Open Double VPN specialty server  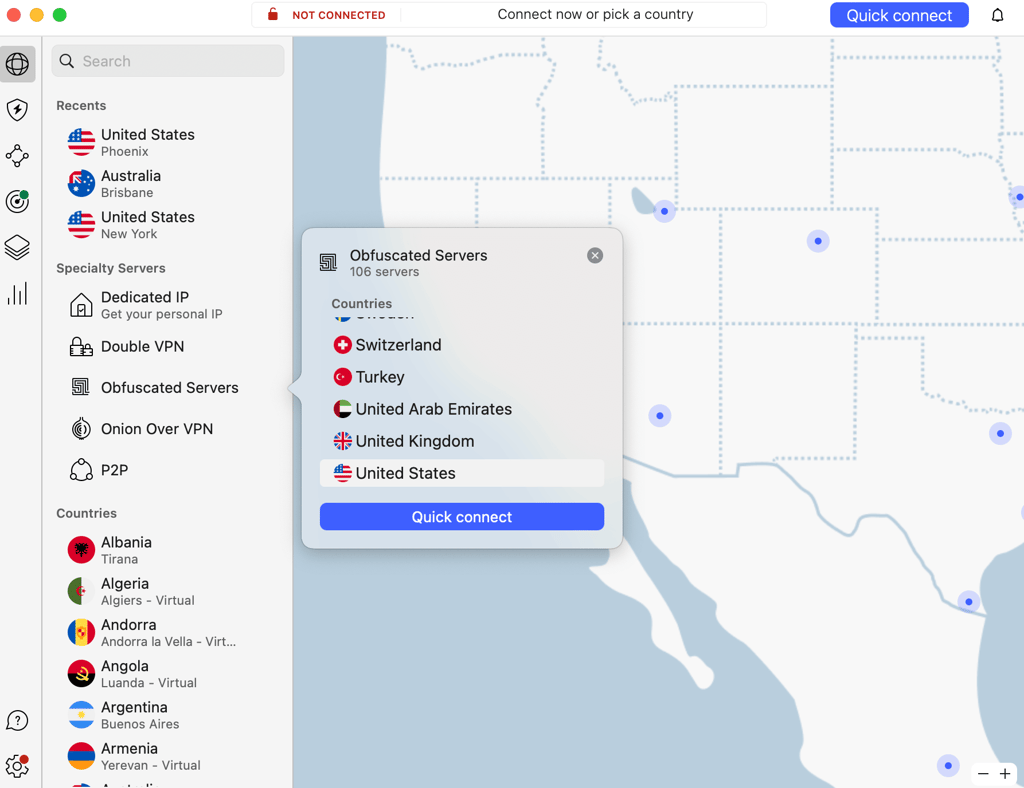coord(170,346)
